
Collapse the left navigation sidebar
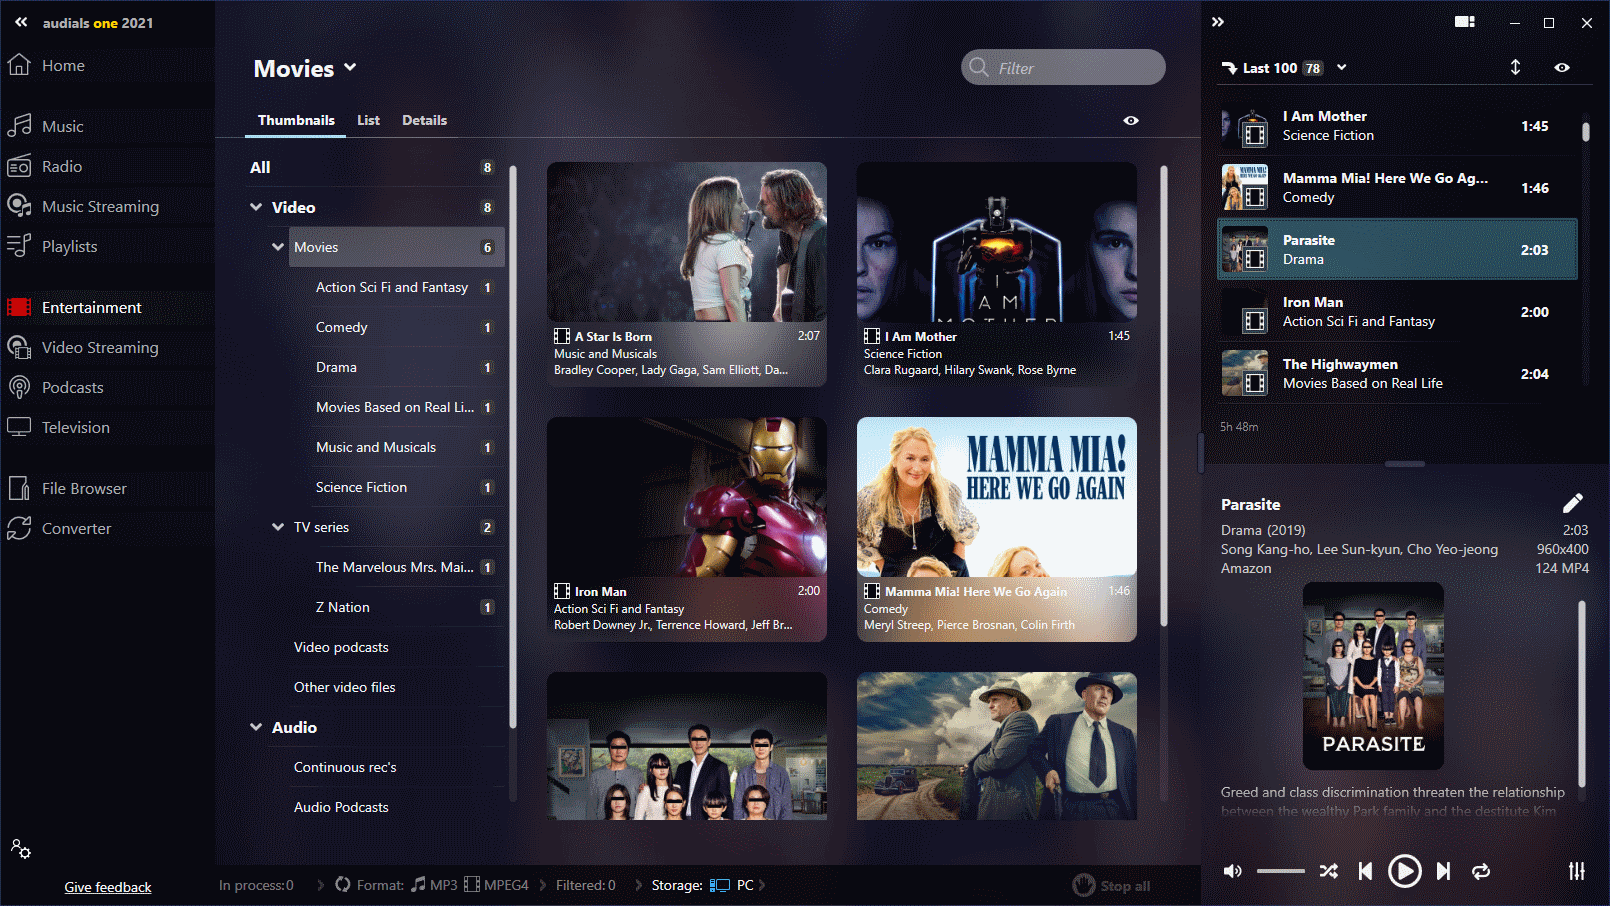point(21,22)
